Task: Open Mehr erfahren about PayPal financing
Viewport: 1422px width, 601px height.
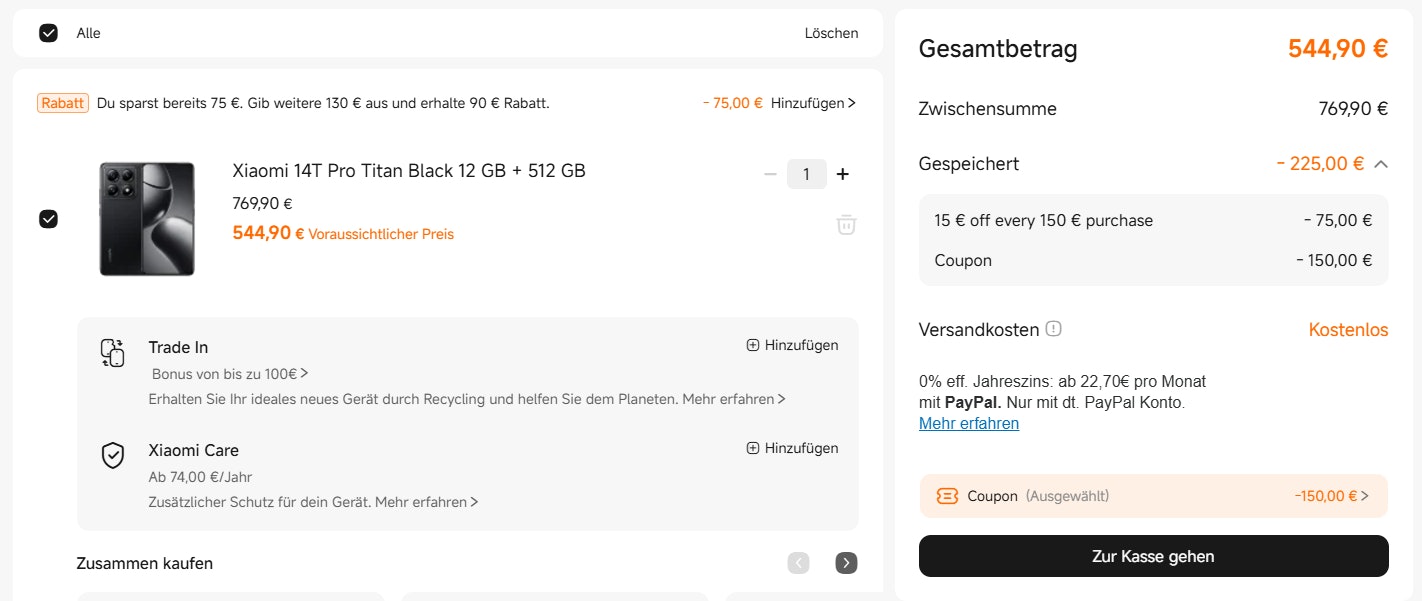Action: (969, 423)
